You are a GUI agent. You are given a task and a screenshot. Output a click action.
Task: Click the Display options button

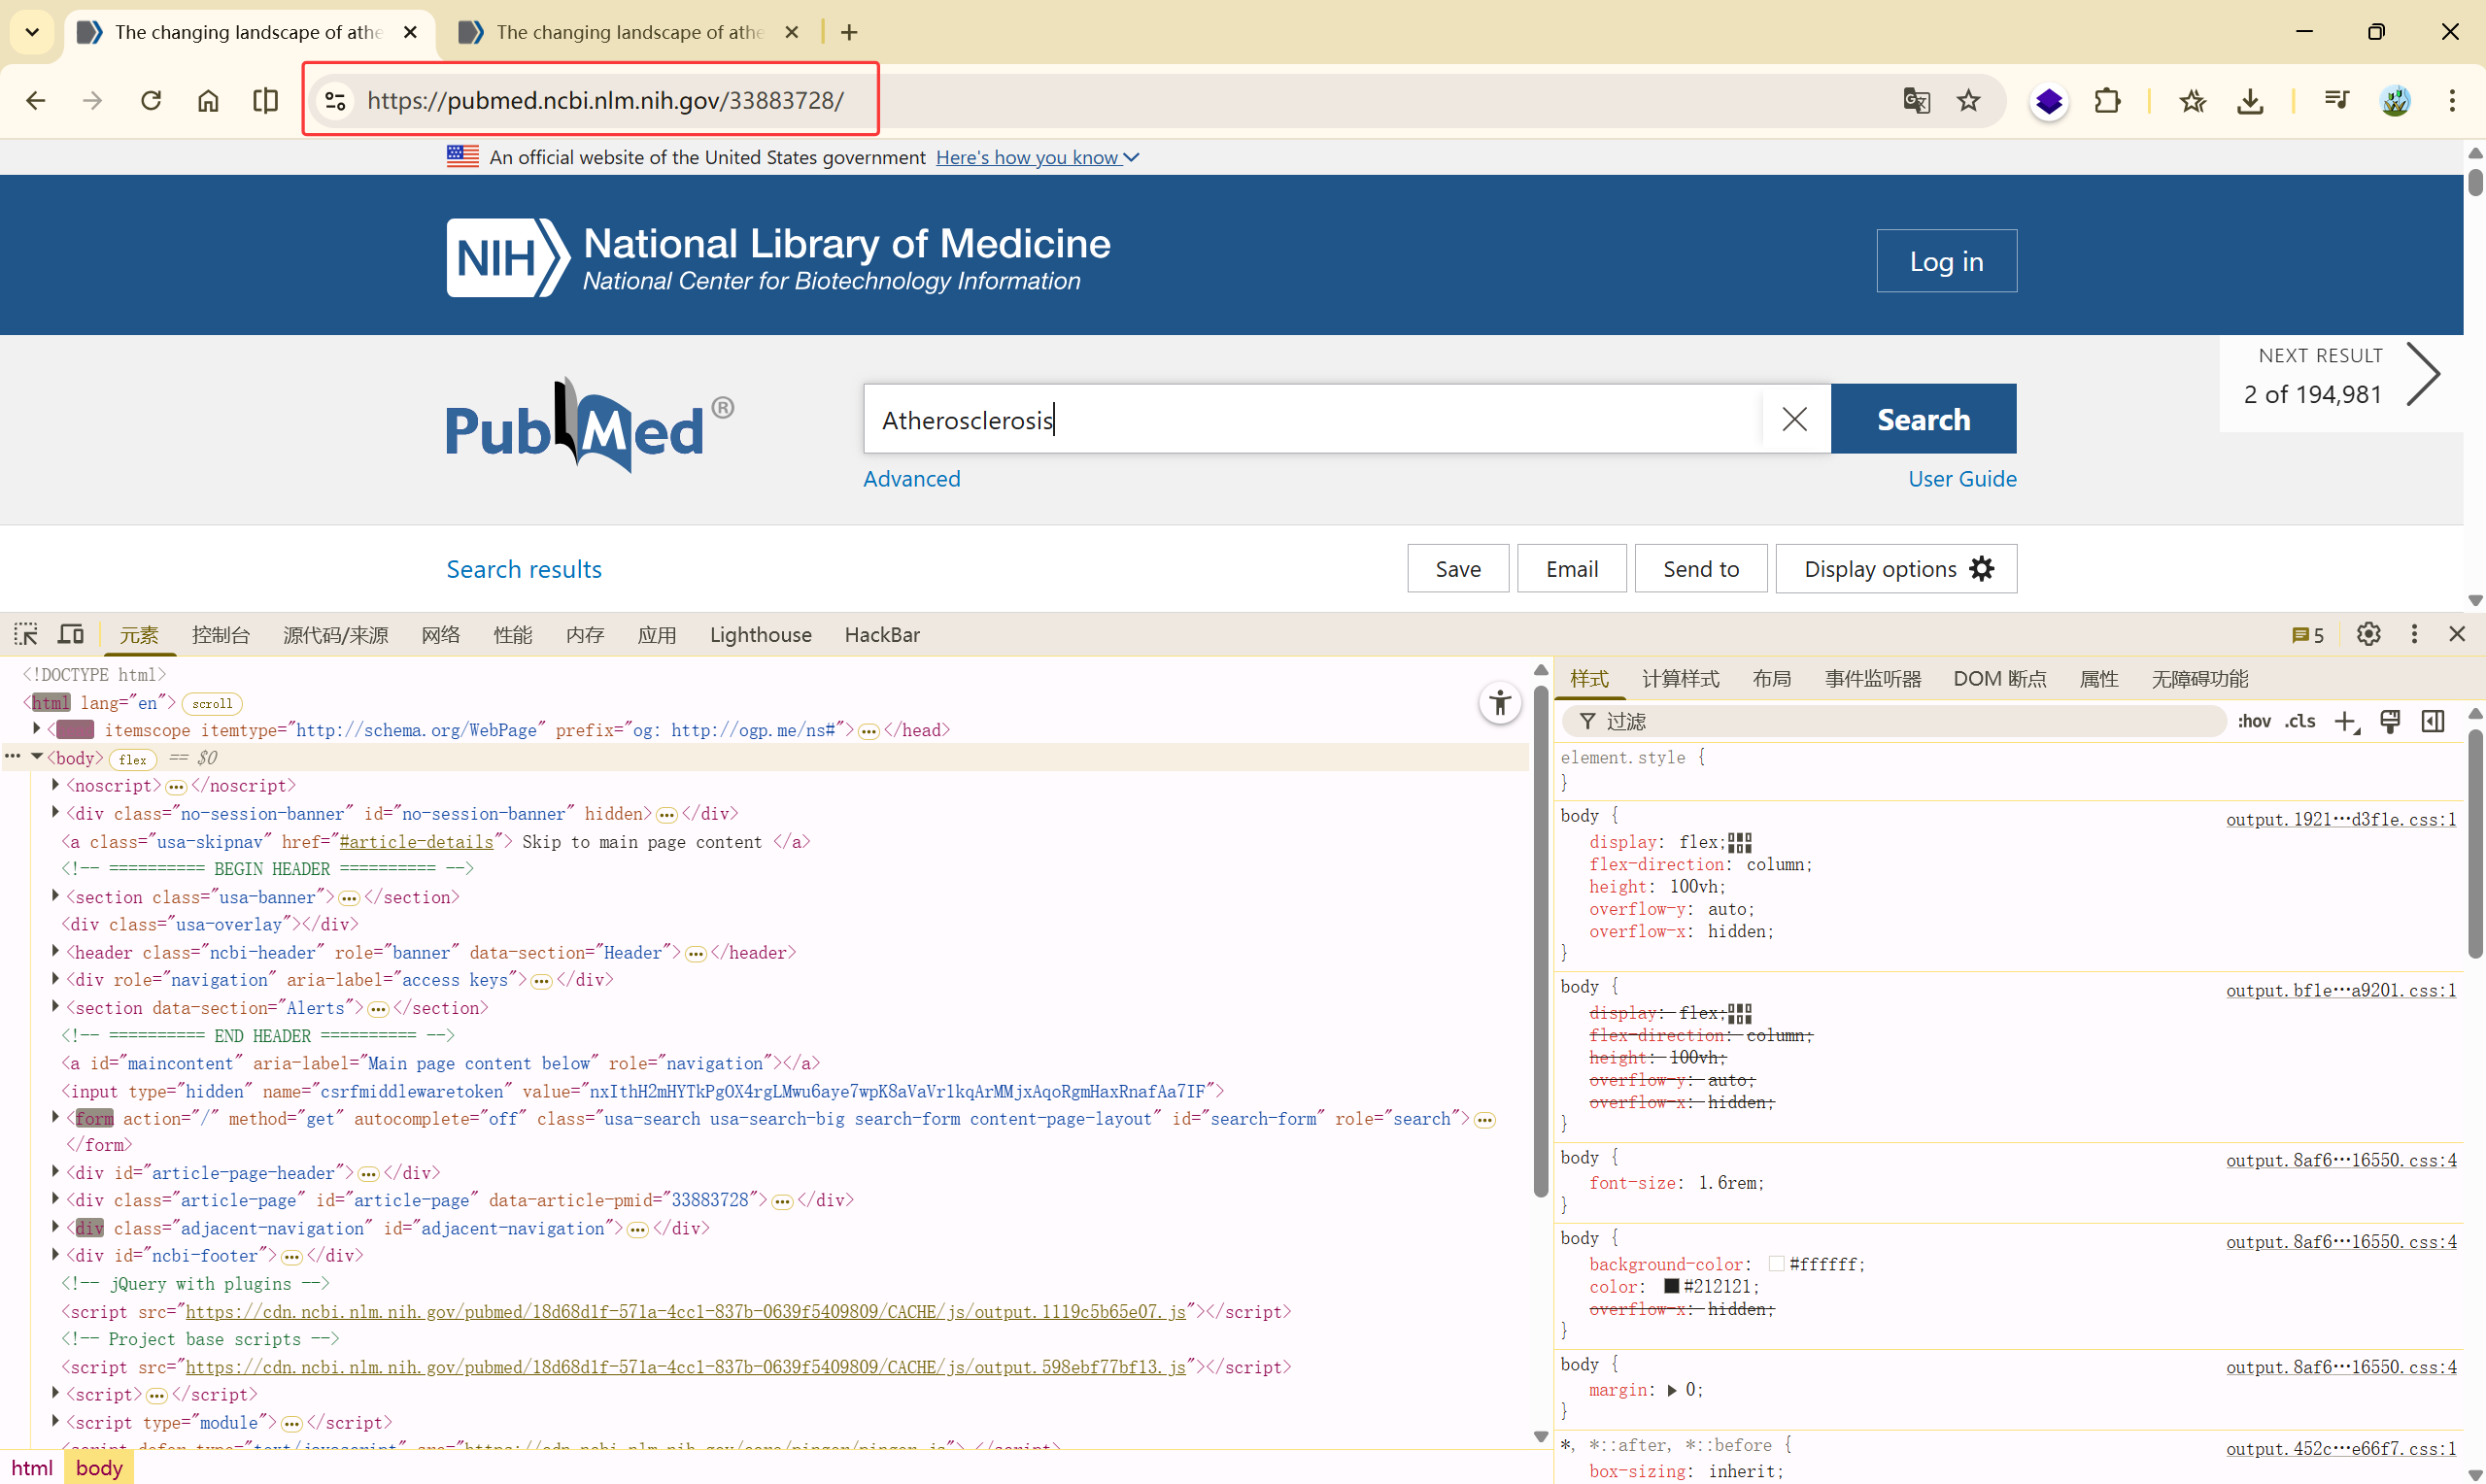[1895, 569]
